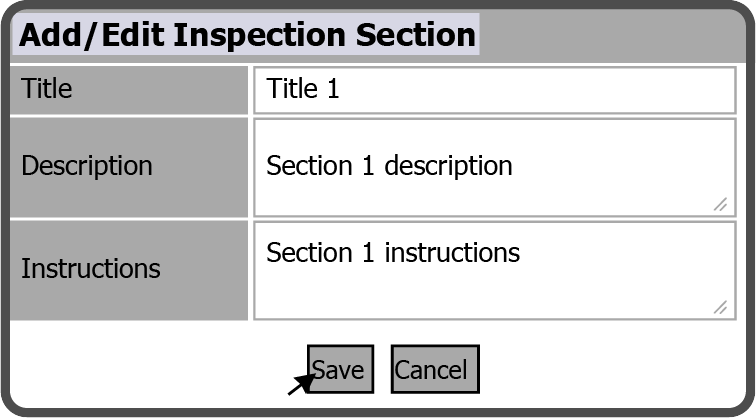Click the Save button
756x418 pixels.
click(x=340, y=369)
